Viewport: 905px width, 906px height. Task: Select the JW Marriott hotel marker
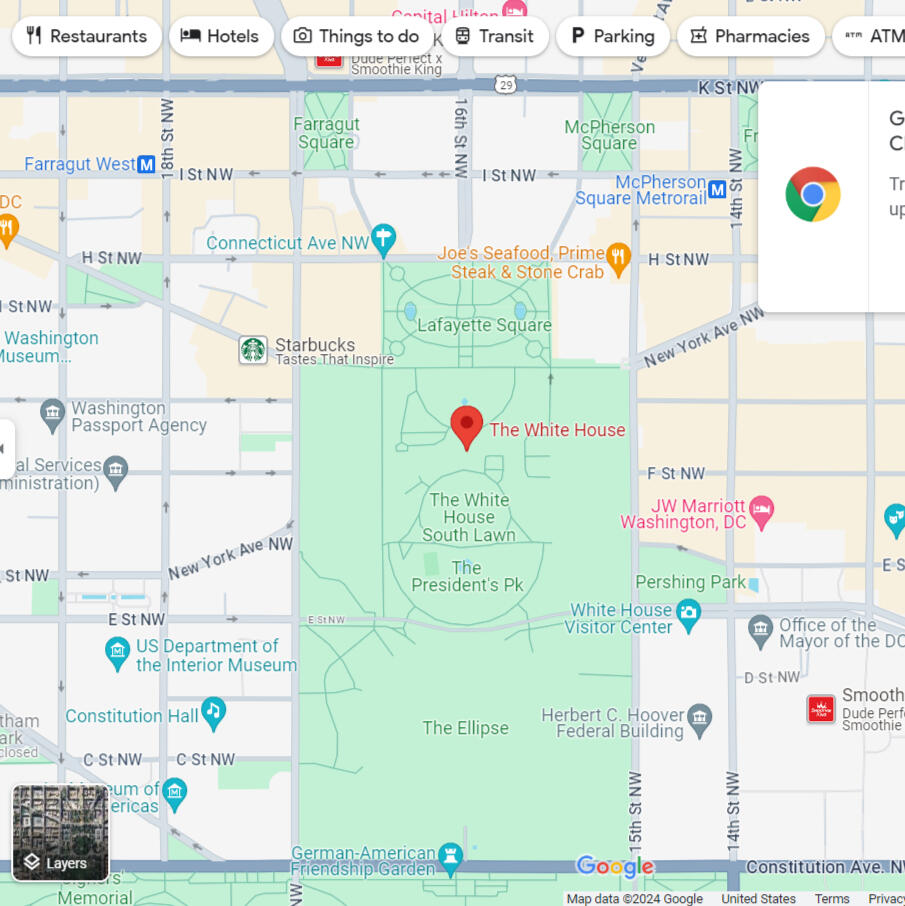click(x=762, y=511)
